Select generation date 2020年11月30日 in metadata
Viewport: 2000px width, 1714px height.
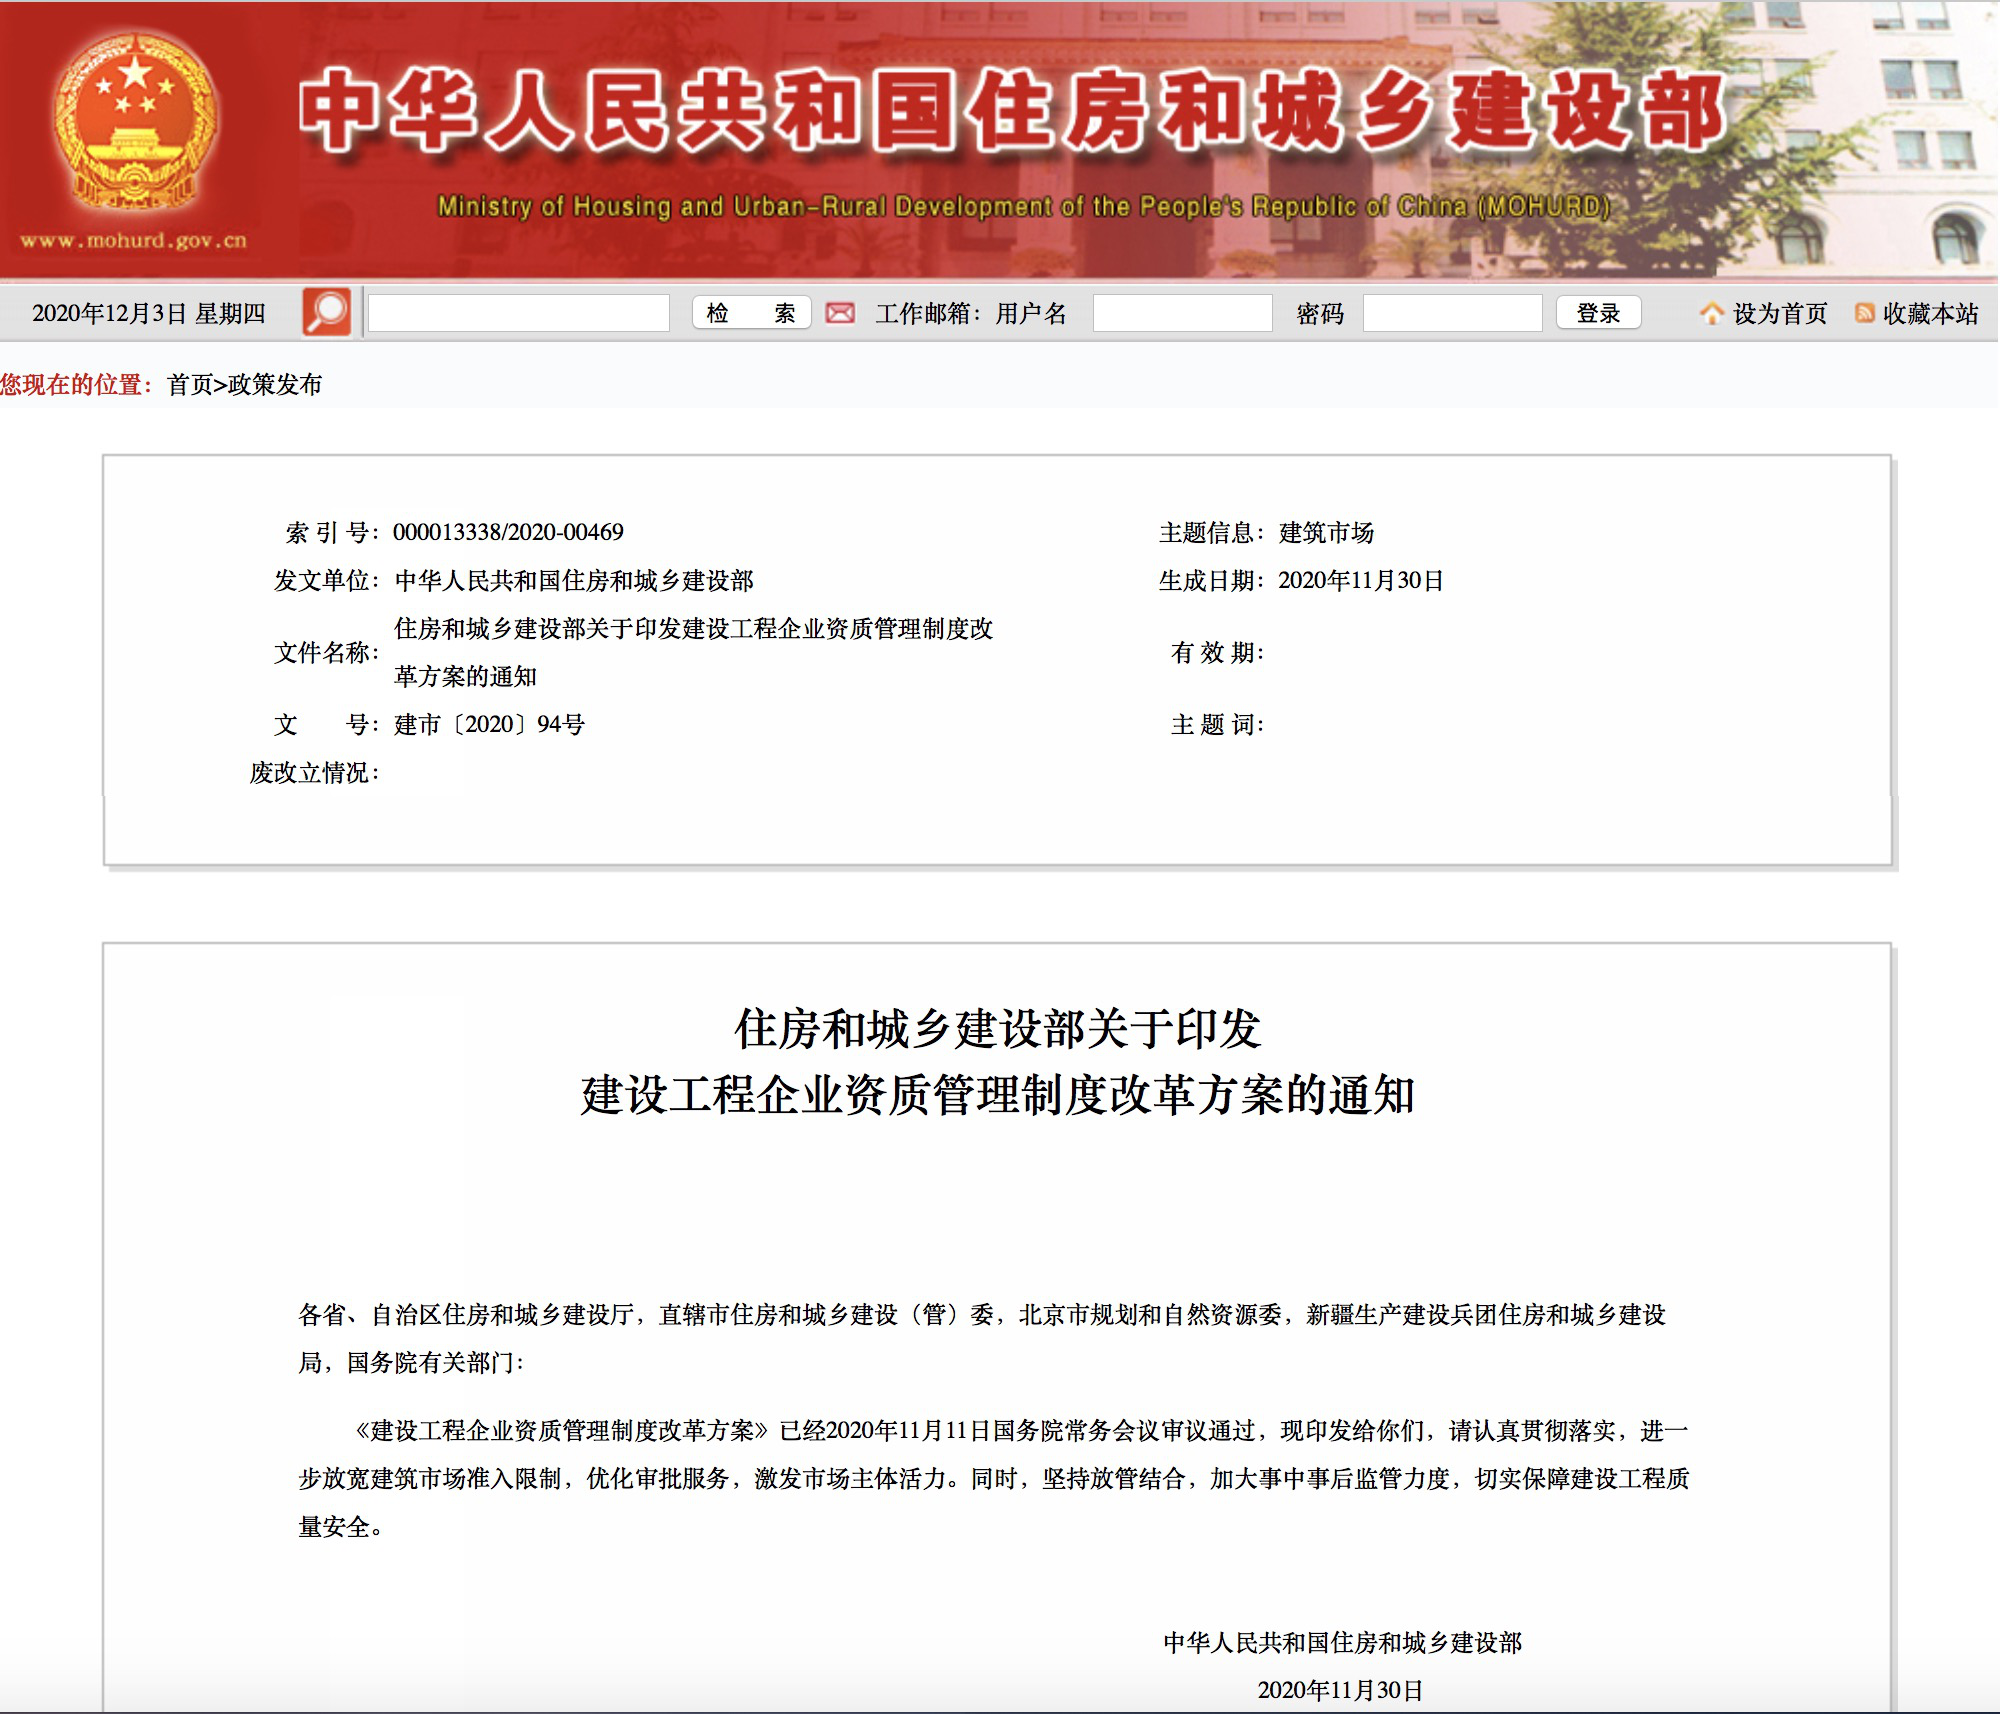pyautogui.click(x=1361, y=580)
